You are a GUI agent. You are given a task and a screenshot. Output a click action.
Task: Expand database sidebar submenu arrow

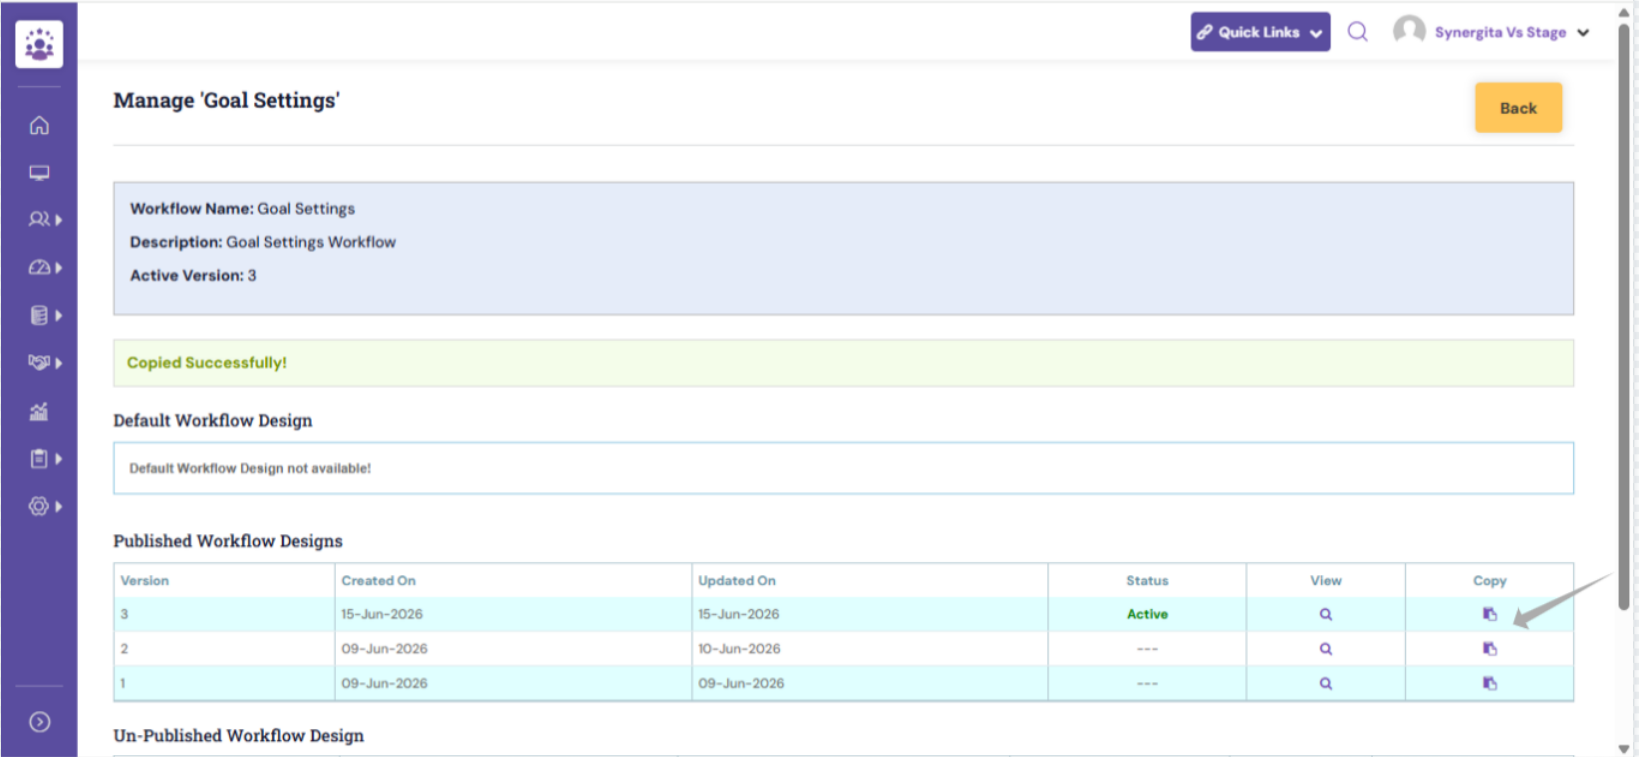(x=59, y=316)
